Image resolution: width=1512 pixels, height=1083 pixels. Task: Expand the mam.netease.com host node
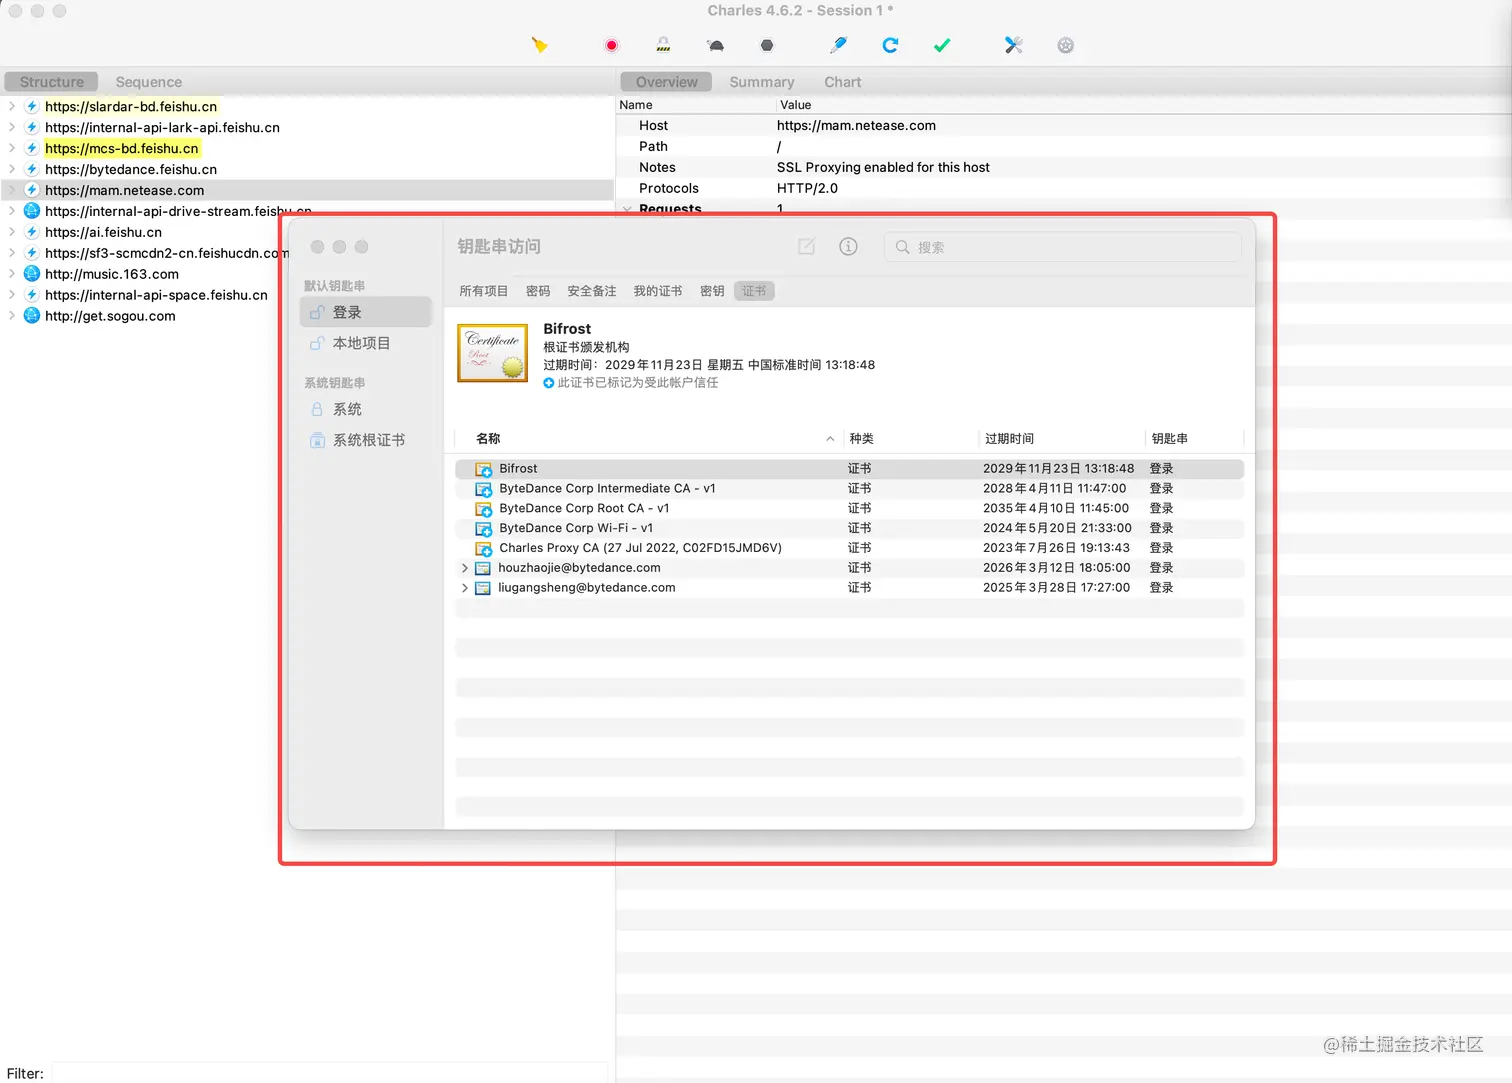(11, 190)
